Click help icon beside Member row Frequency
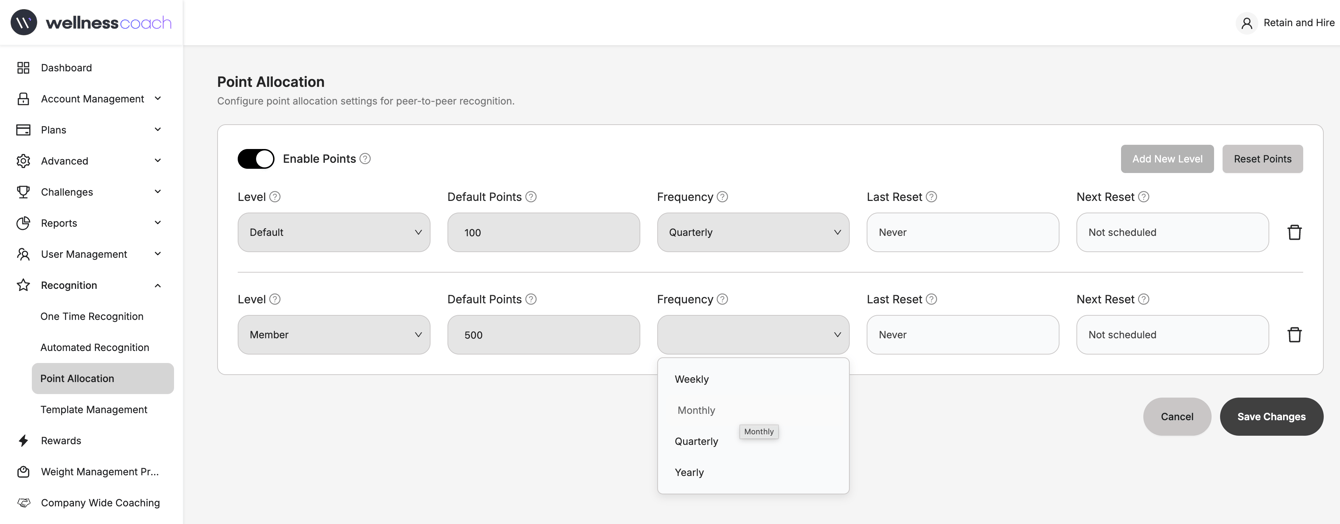 722,299
